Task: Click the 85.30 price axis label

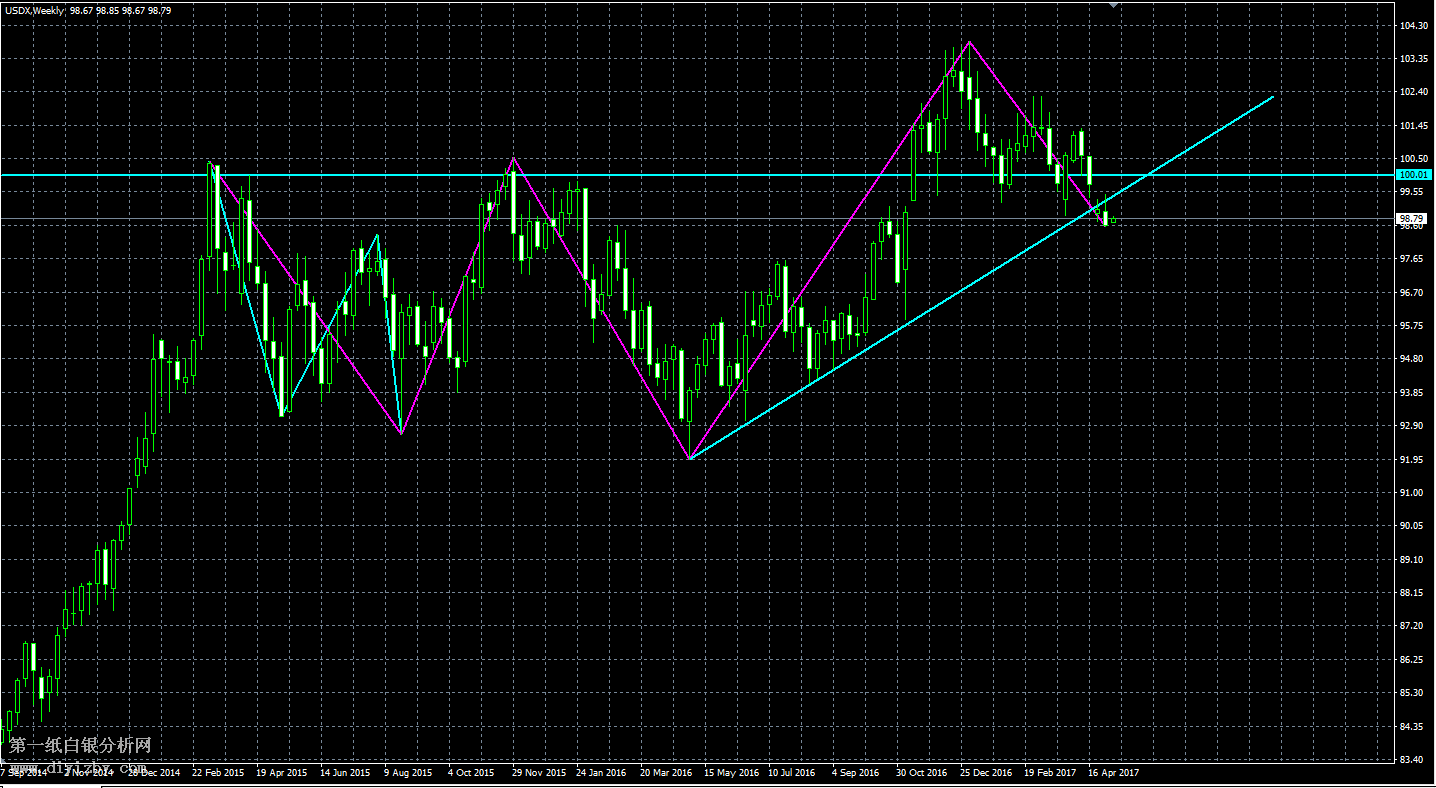Action: (1412, 693)
